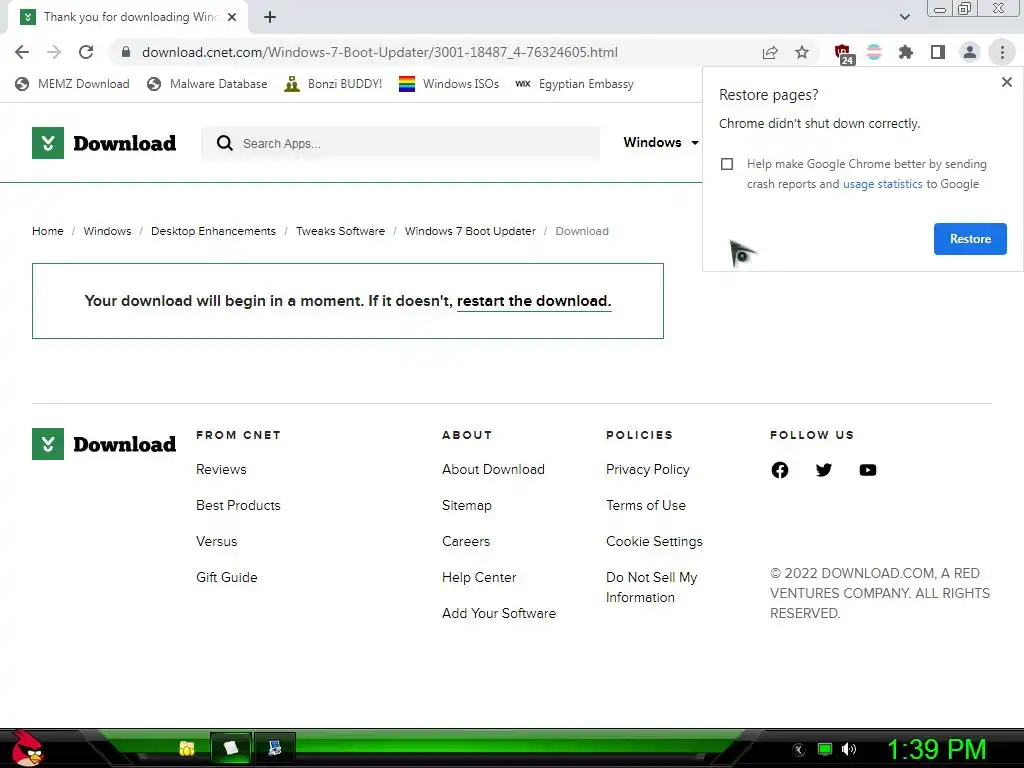The width and height of the screenshot is (1024, 768).
Task: Click the green network tray icon
Action: click(825, 749)
